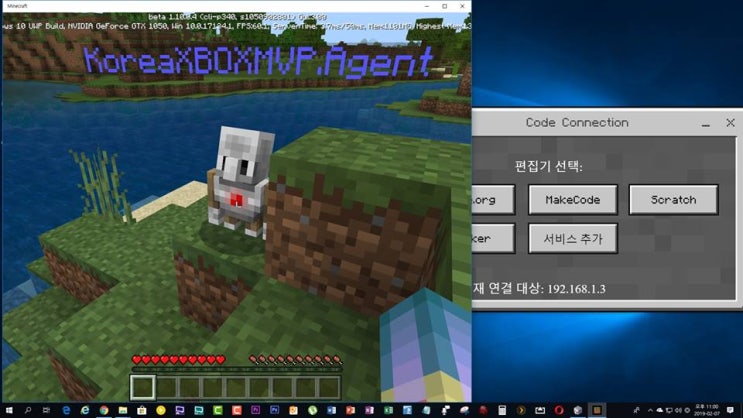The width and height of the screenshot is (743, 418).
Task: Open Calculator from taskbar
Action: (x=502, y=410)
